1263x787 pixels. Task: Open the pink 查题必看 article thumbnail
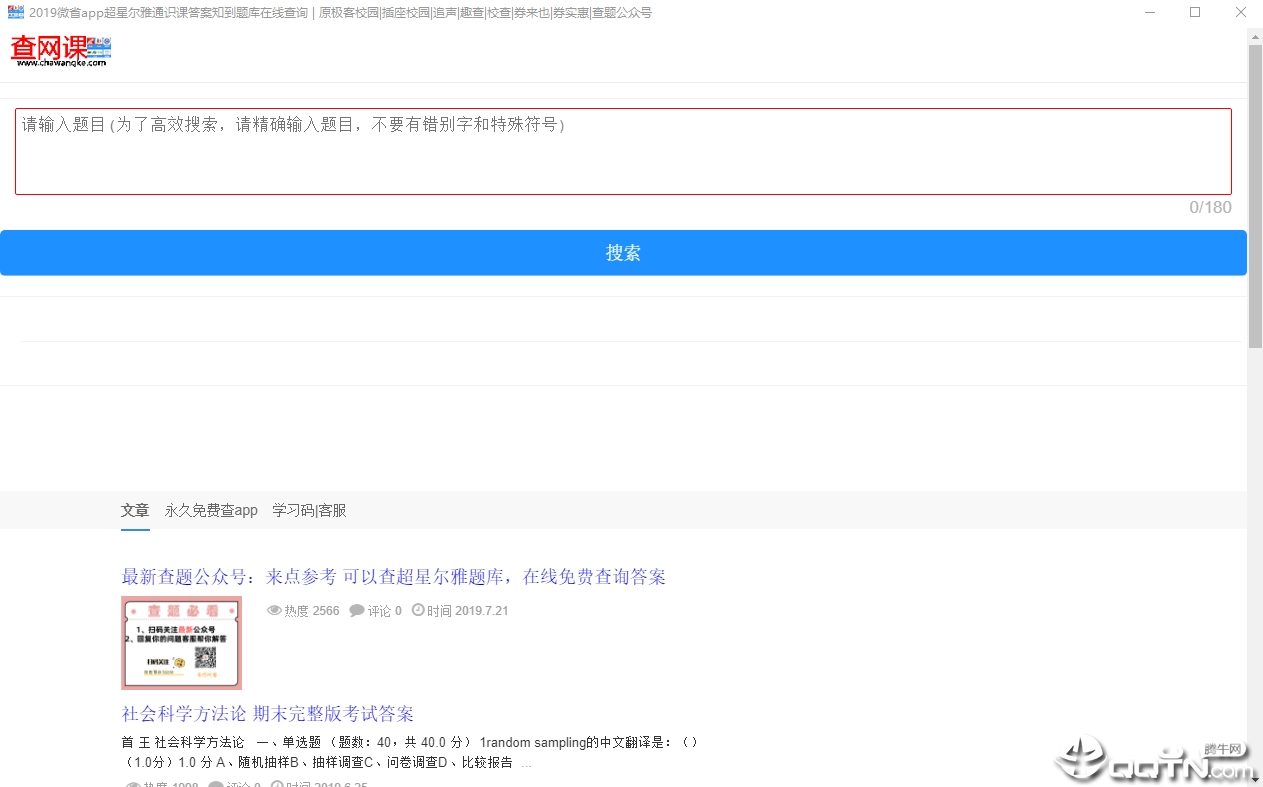click(181, 643)
